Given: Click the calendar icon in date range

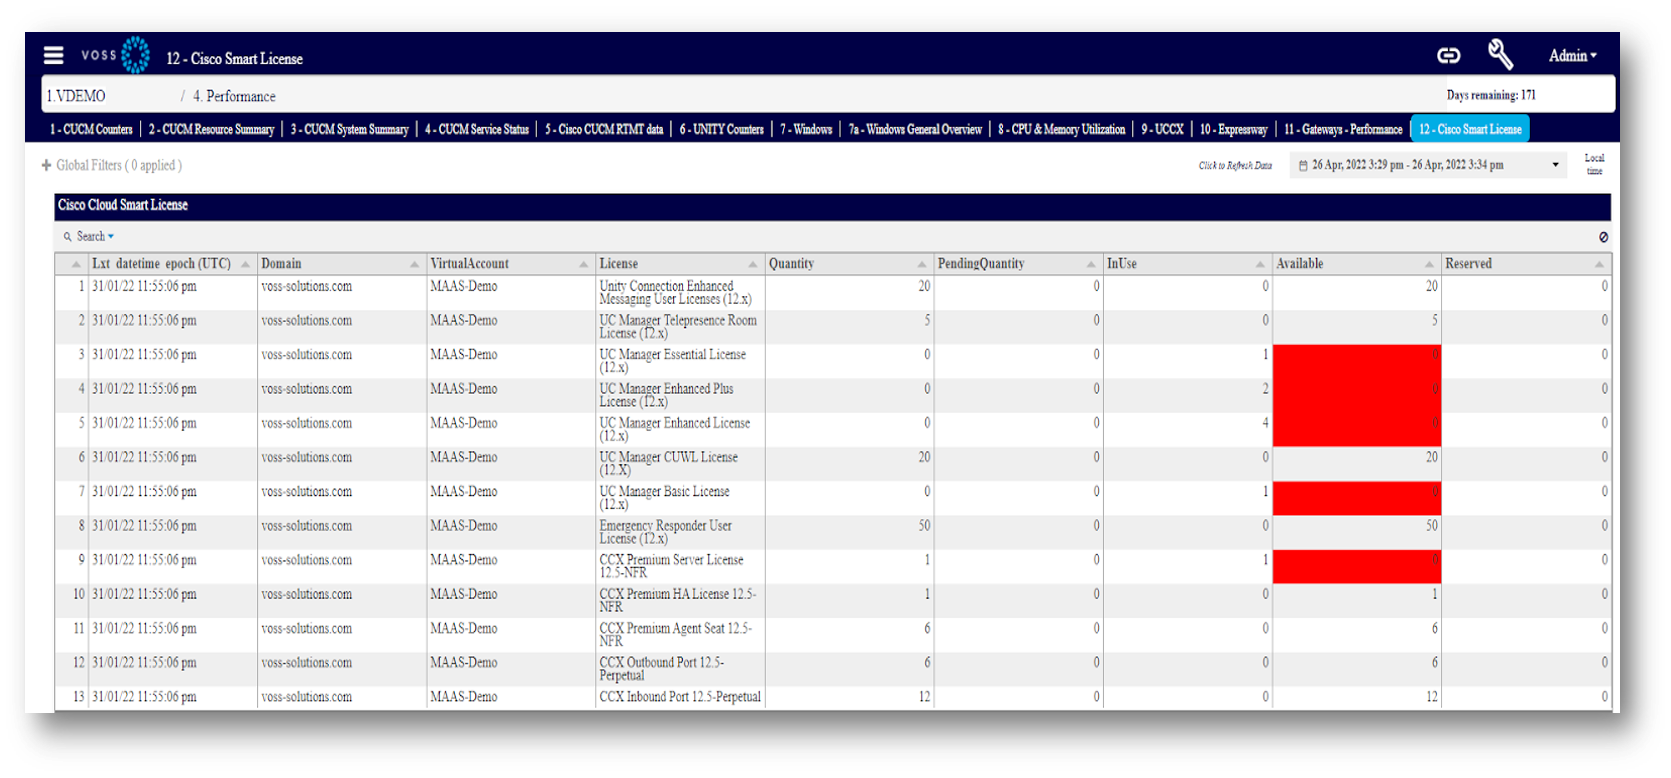Looking at the screenshot, I should click(1303, 166).
